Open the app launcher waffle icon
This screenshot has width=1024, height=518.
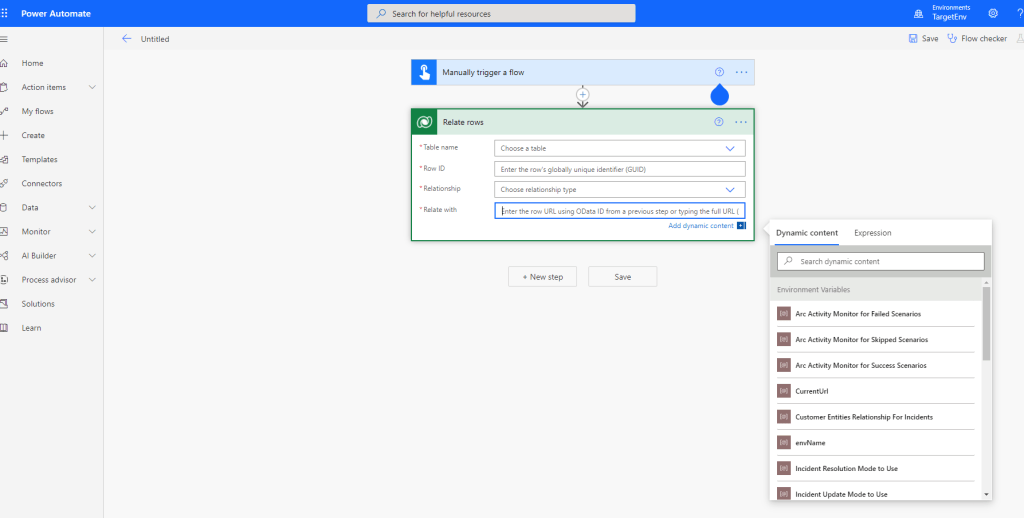6,13
